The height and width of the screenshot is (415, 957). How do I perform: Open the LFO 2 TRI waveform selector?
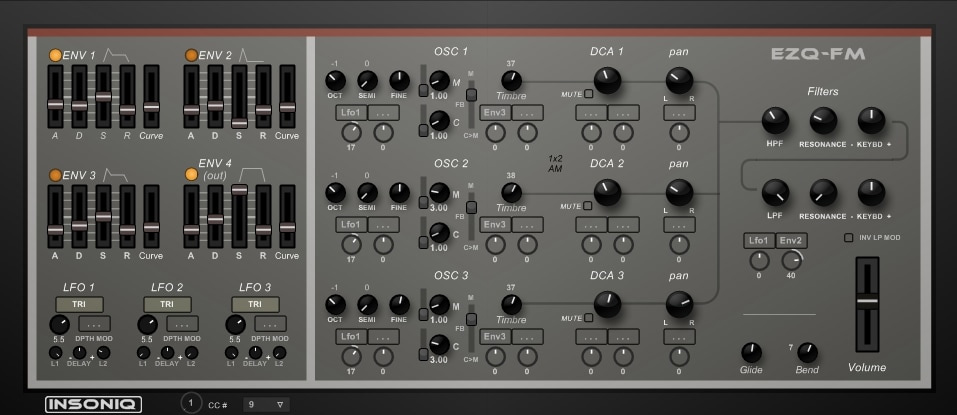(167, 304)
